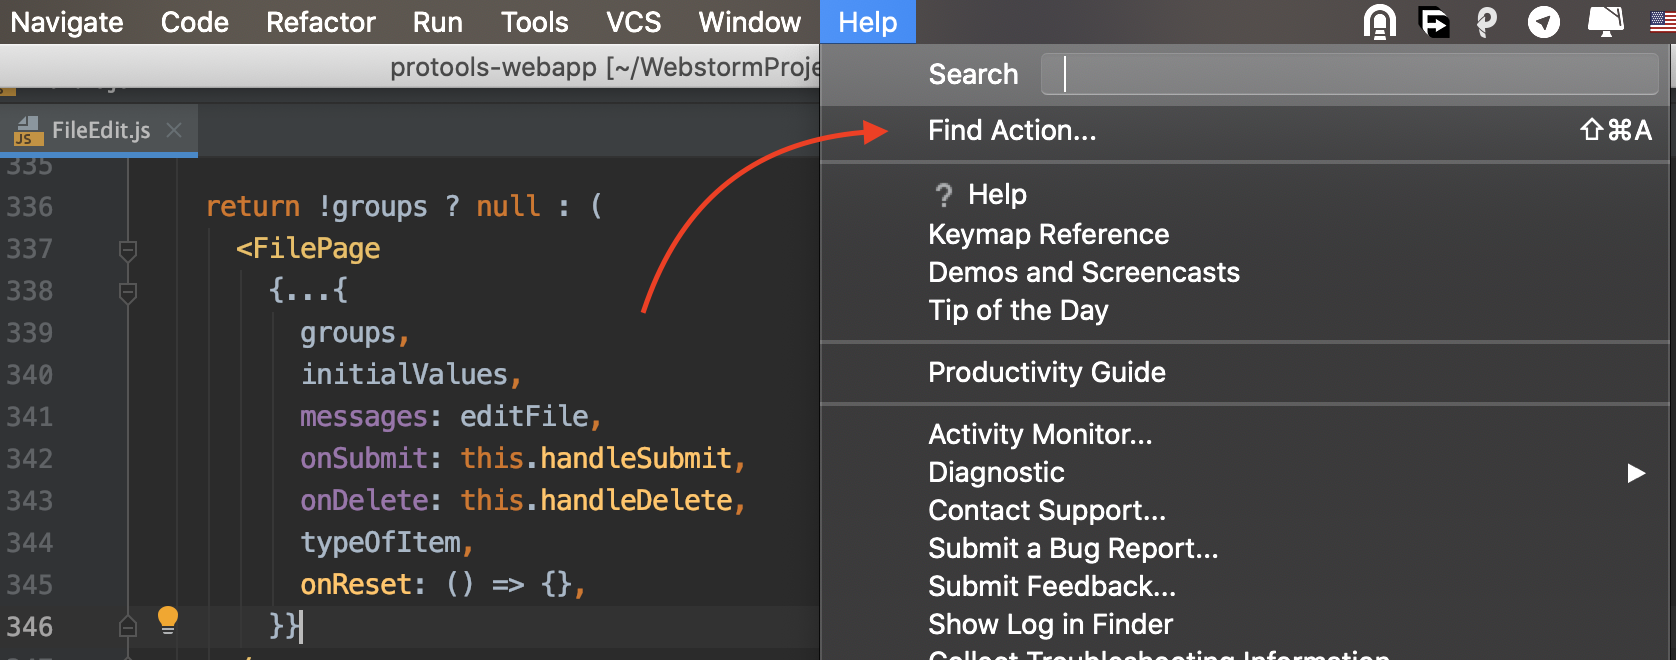Open the Telegram menu bar icon
Screen dimensions: 1676x660
point(1544,22)
